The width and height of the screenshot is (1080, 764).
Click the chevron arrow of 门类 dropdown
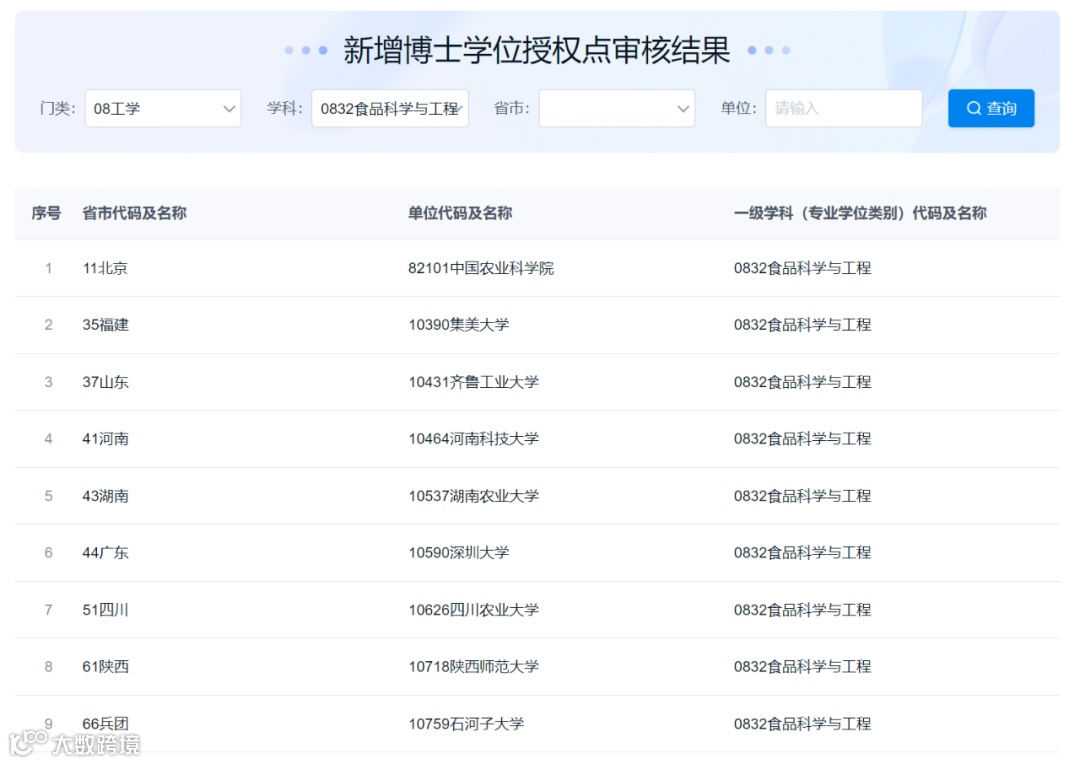click(x=229, y=109)
